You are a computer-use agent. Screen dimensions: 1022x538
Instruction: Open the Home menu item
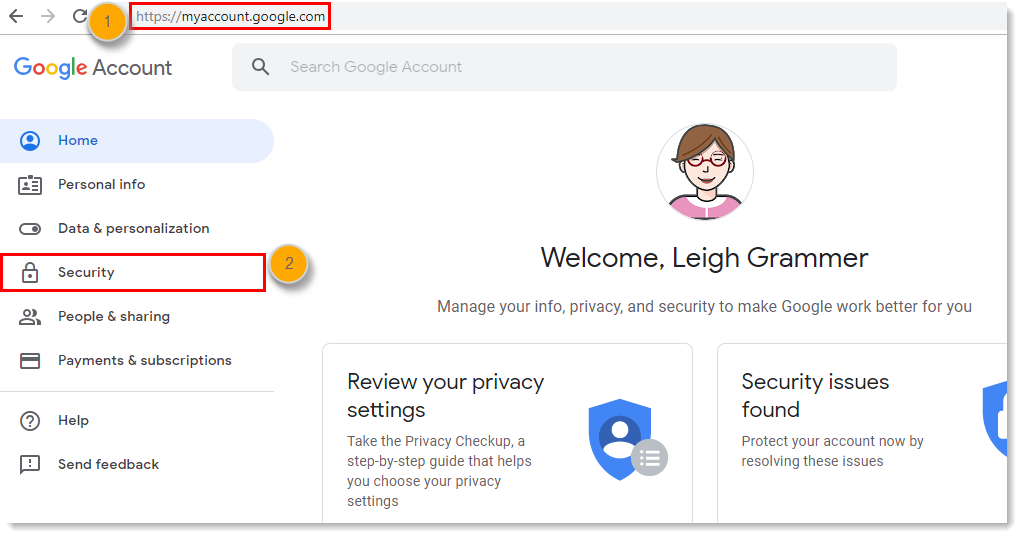pyautogui.click(x=137, y=140)
